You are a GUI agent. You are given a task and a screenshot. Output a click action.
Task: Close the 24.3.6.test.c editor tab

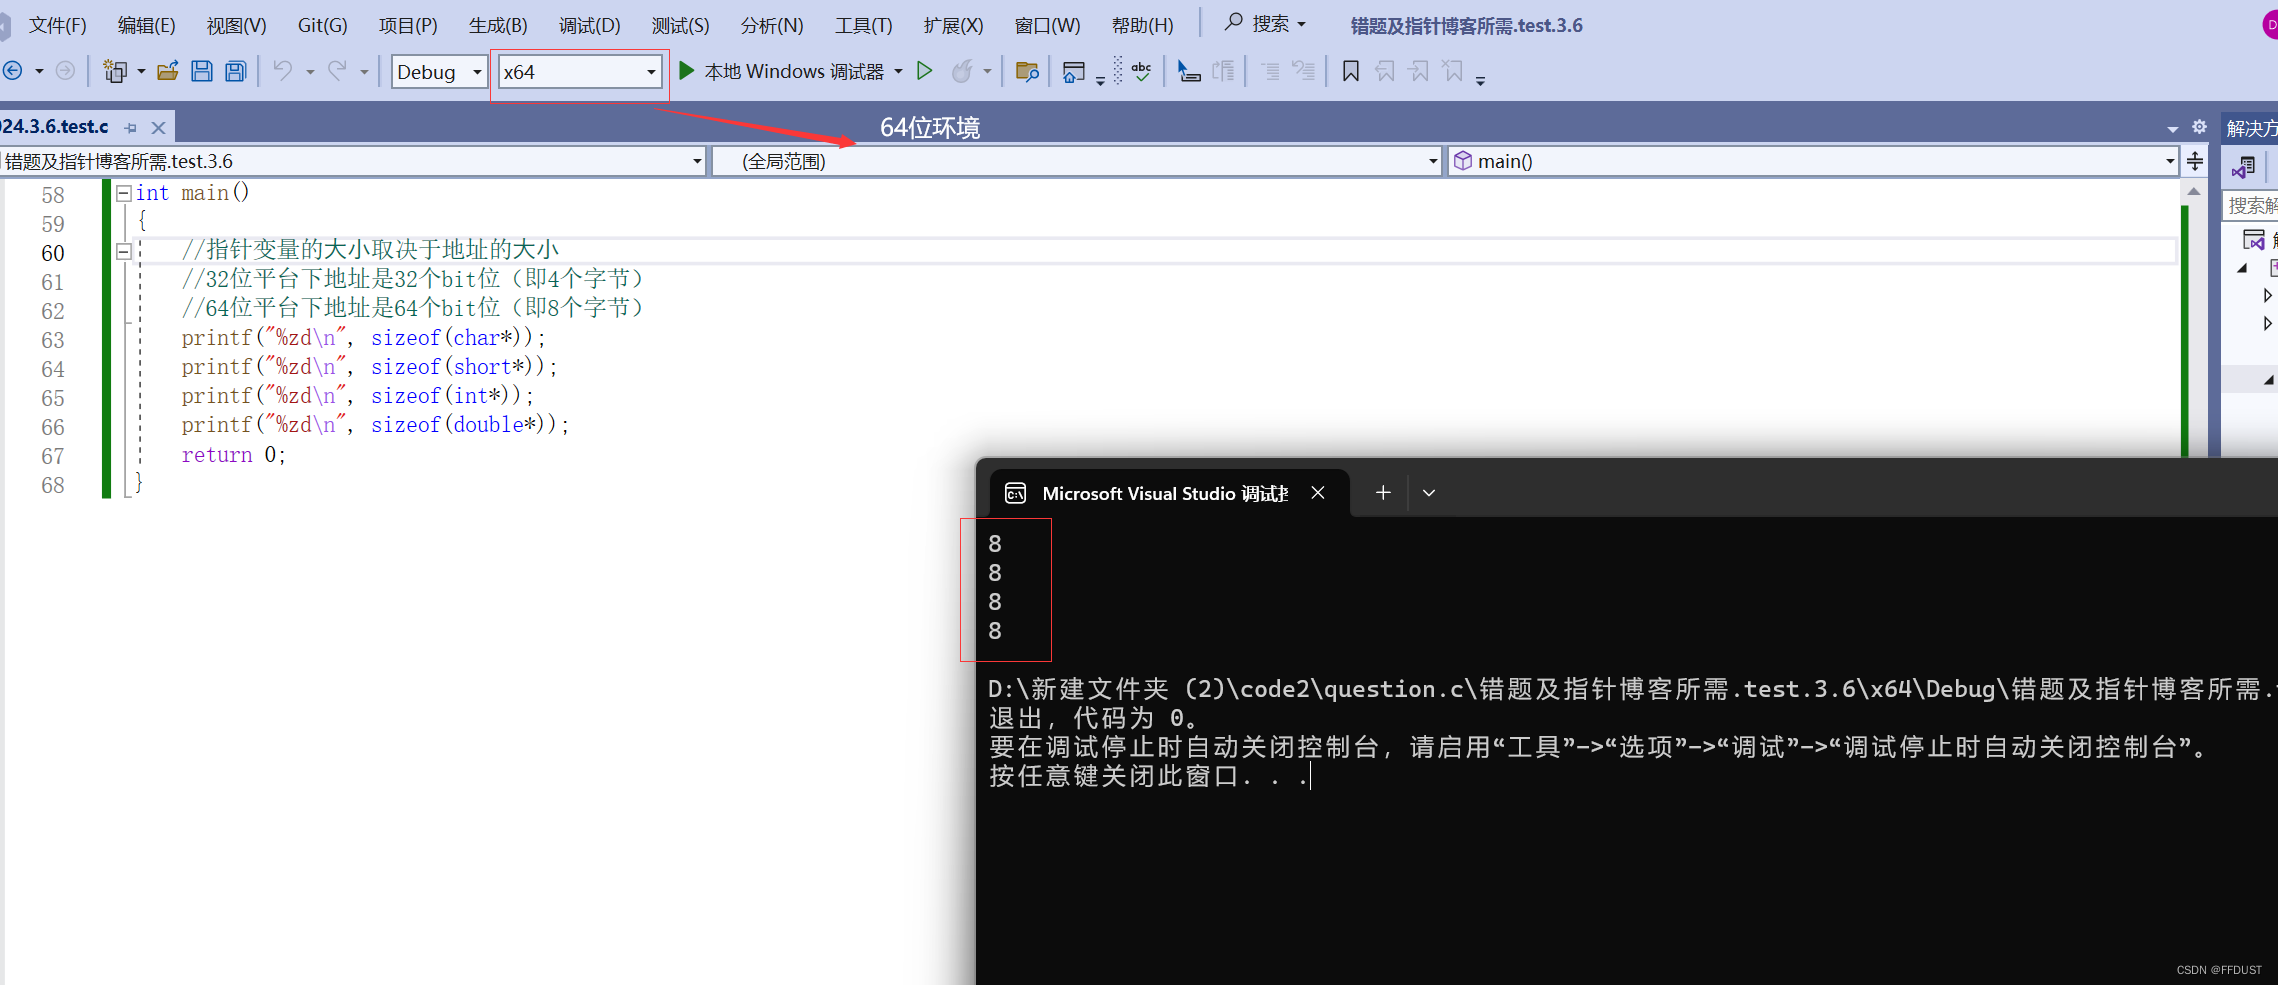158,128
